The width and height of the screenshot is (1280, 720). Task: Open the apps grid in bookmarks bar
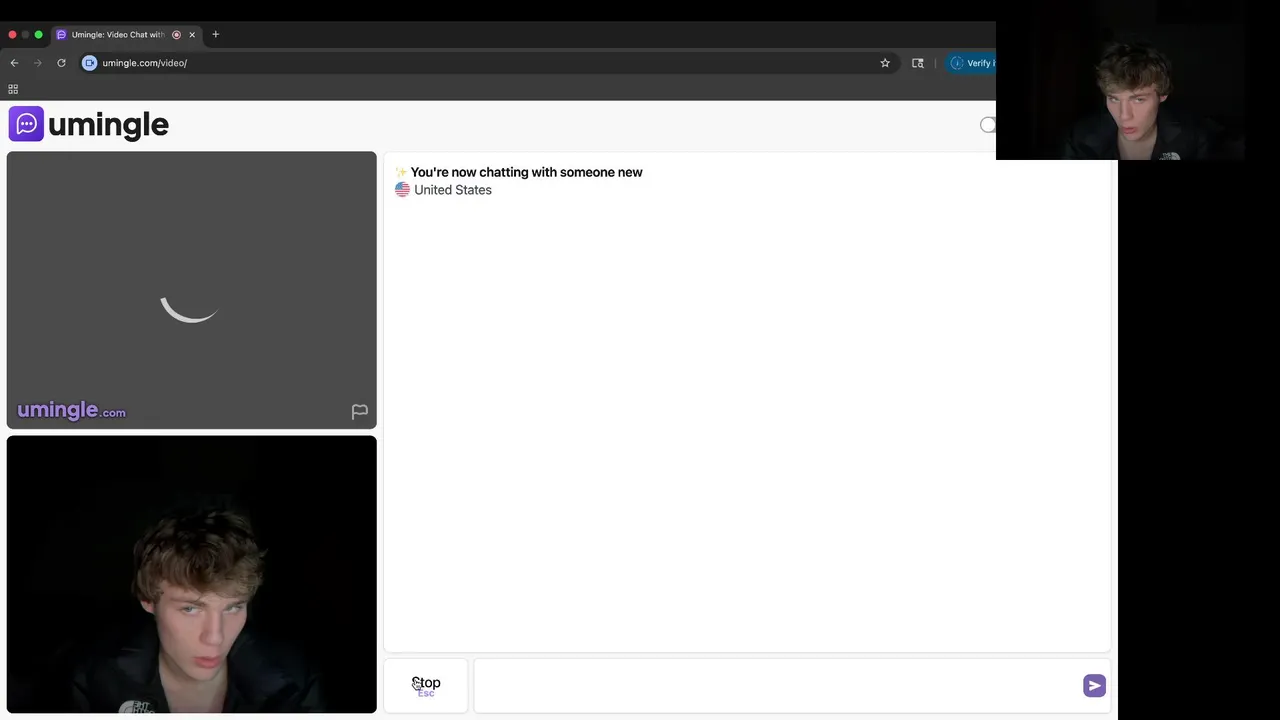tap(13, 89)
